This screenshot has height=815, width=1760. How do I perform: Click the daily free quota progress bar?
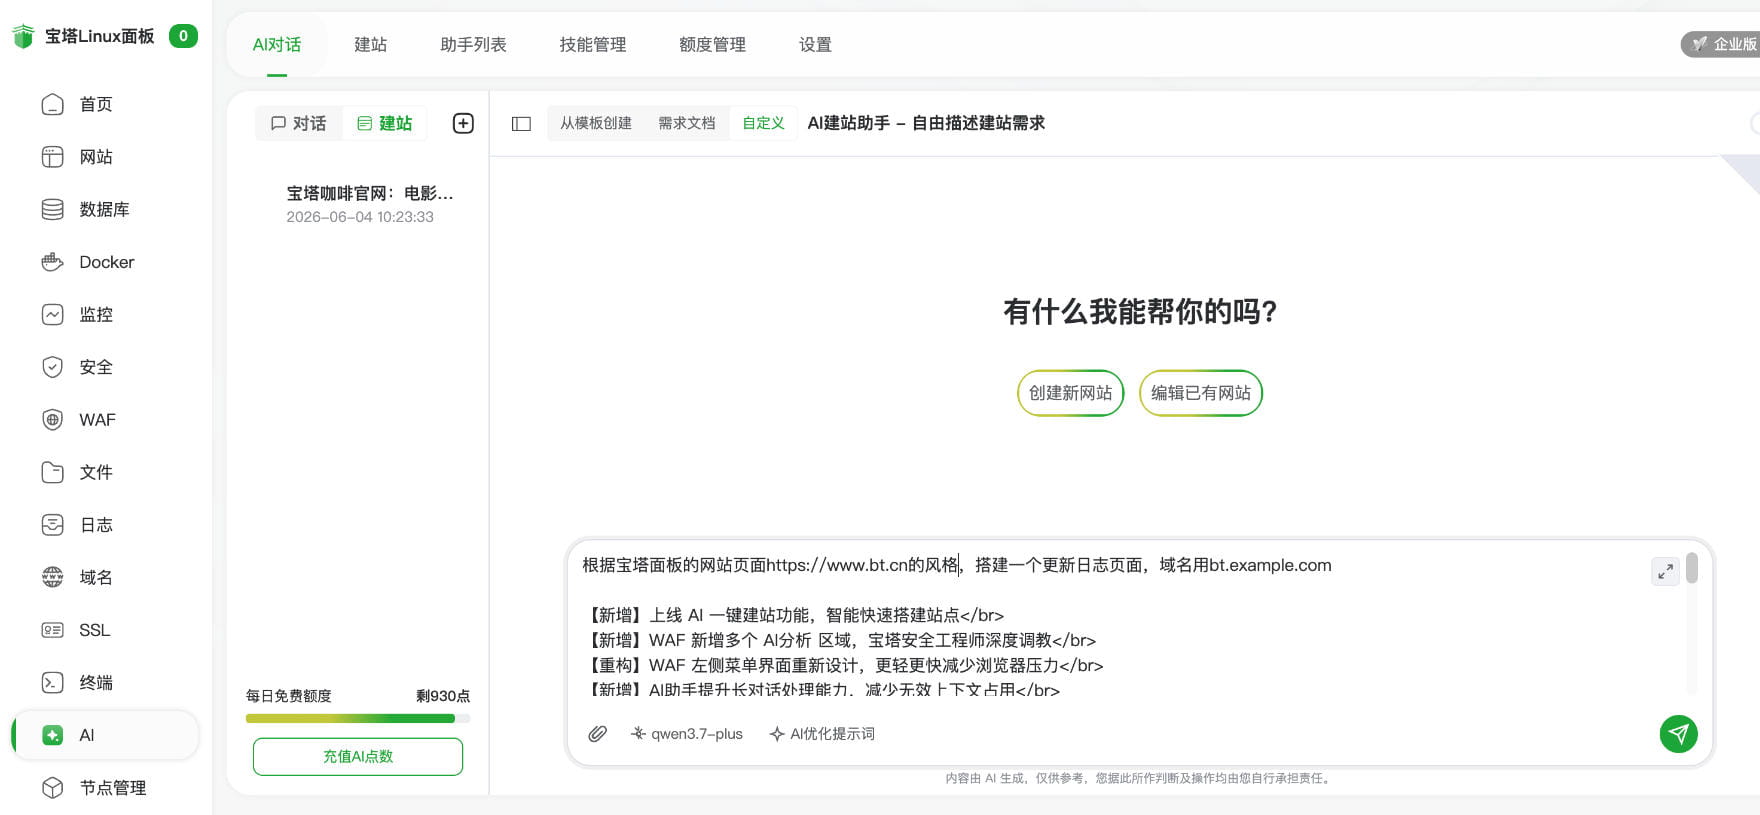358,718
